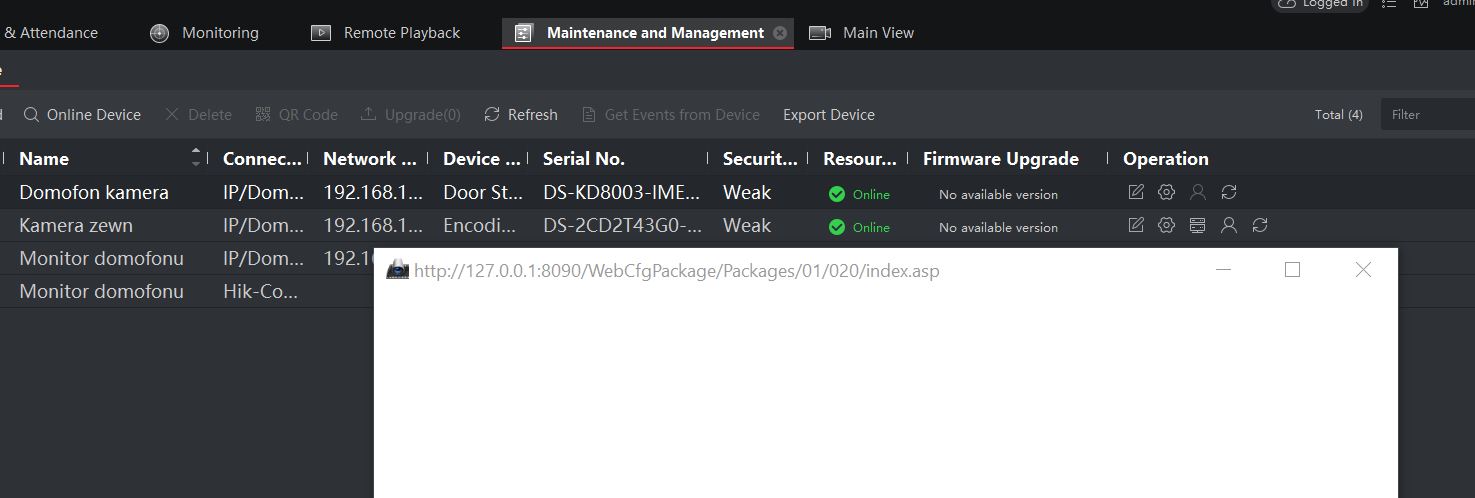
Task: Edit the Domofon kamera device entry
Action: point(1135,192)
